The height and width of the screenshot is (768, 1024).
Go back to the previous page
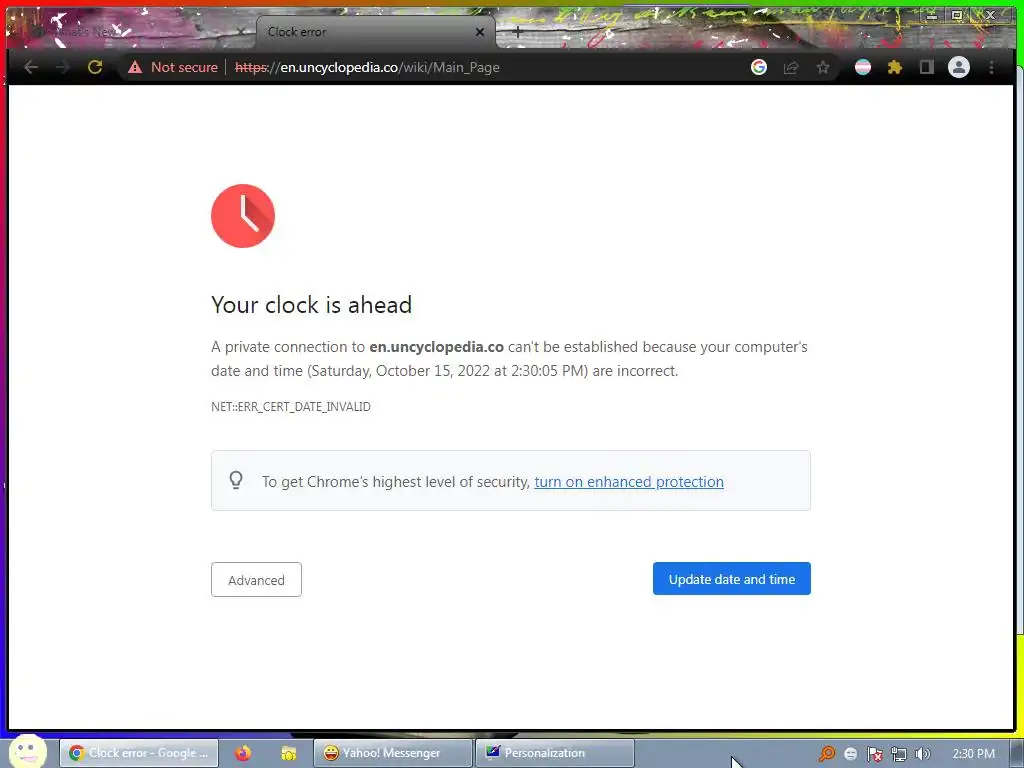[x=31, y=67]
